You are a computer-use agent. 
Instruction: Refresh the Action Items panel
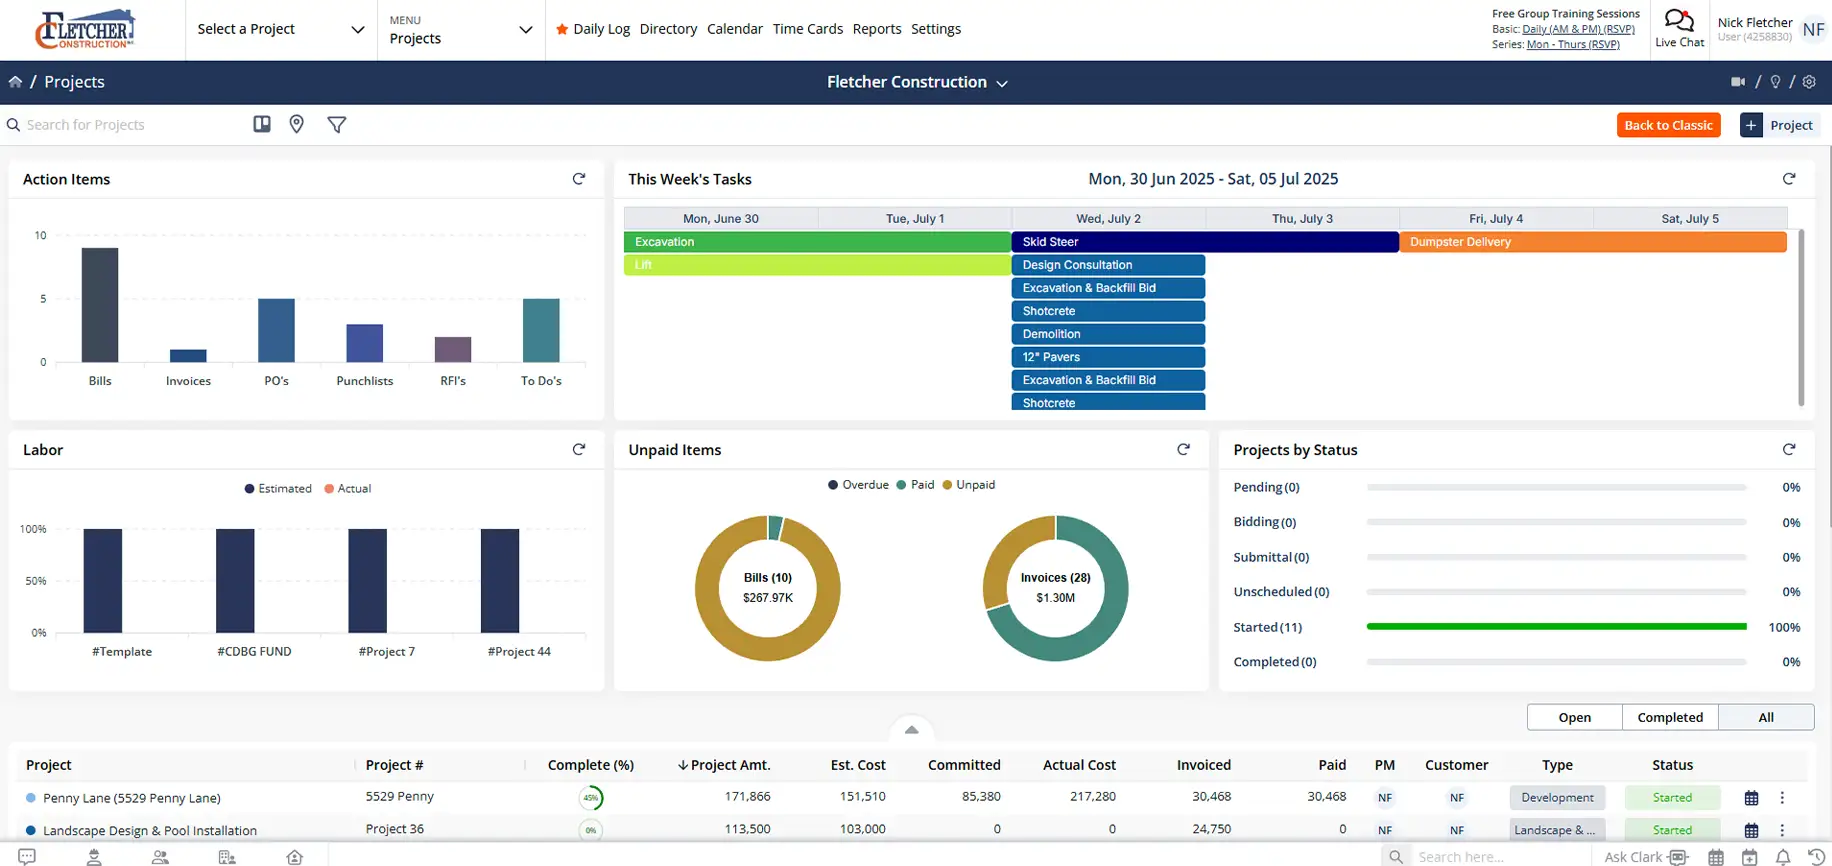[579, 179]
